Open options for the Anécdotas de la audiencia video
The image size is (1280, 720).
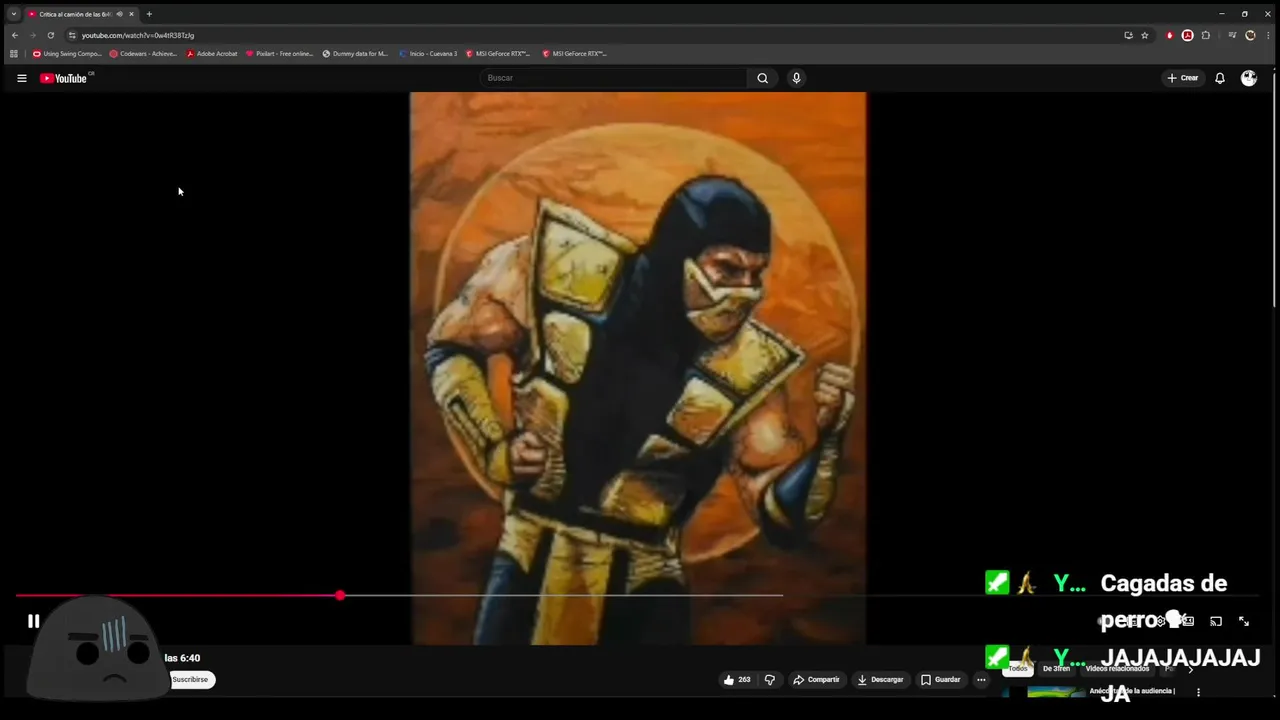pyautogui.click(x=1198, y=692)
